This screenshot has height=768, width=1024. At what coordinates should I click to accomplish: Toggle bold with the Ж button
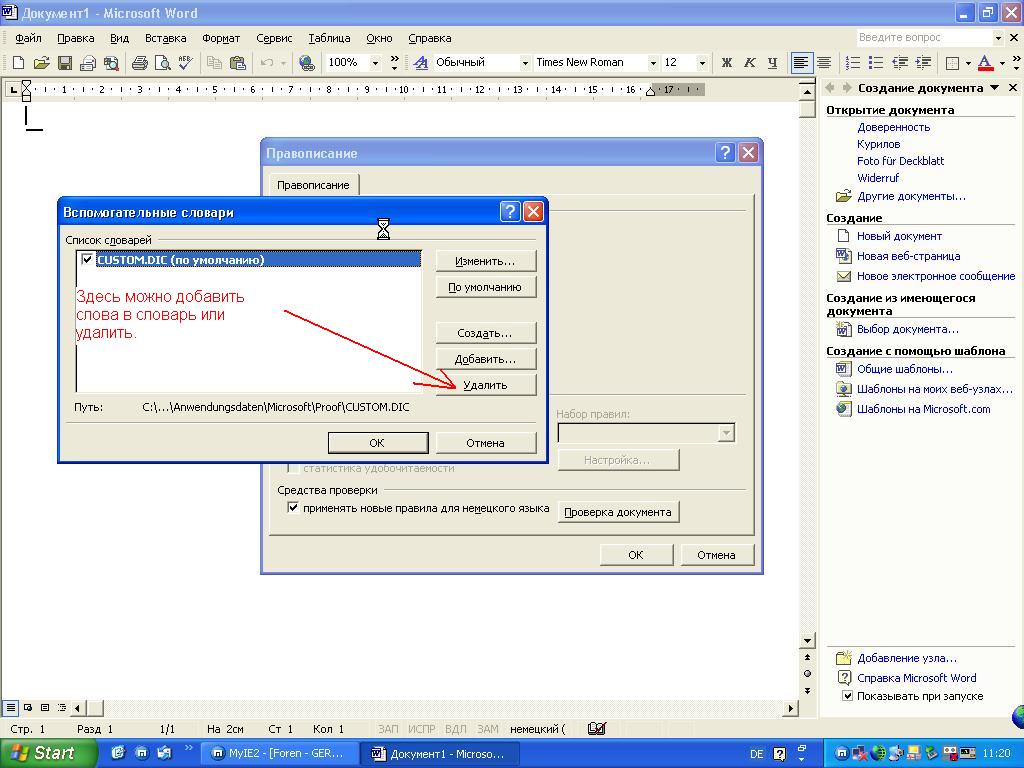tap(726, 63)
